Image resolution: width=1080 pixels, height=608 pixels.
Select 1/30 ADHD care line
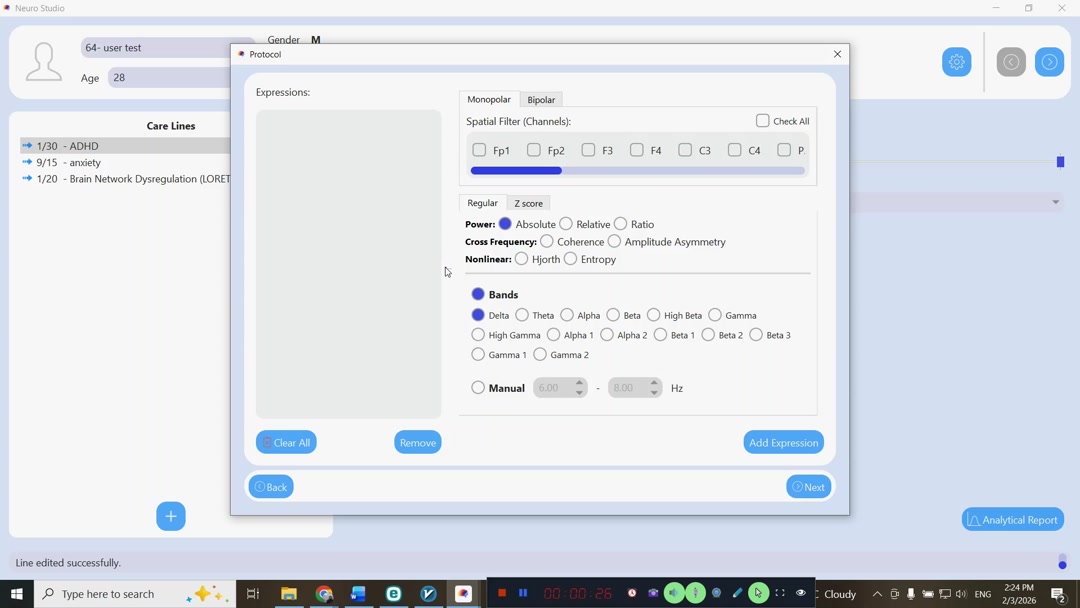pyautogui.click(x=126, y=146)
